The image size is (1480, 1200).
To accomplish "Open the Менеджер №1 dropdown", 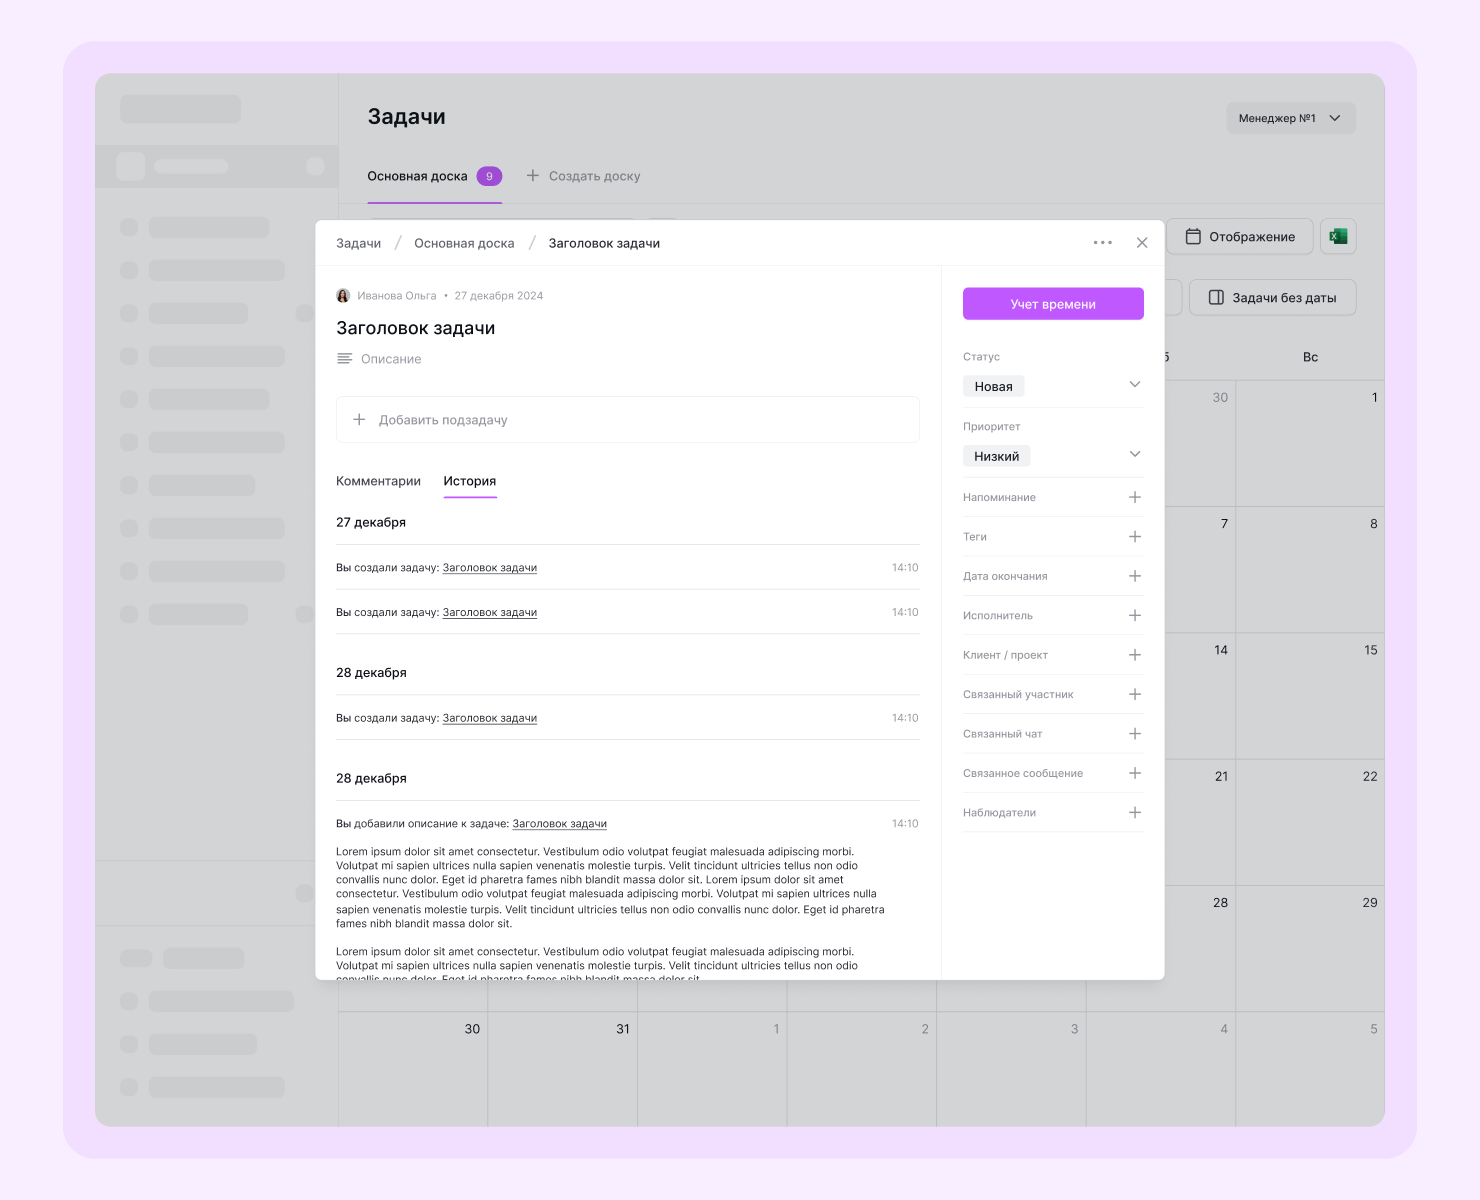I will 1291,118.
